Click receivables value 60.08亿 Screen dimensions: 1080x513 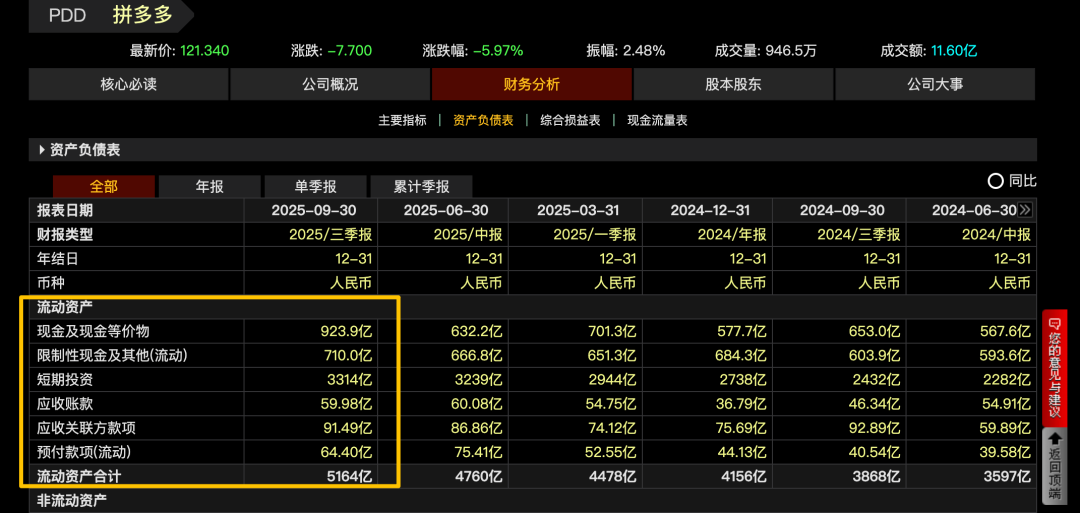(x=477, y=404)
